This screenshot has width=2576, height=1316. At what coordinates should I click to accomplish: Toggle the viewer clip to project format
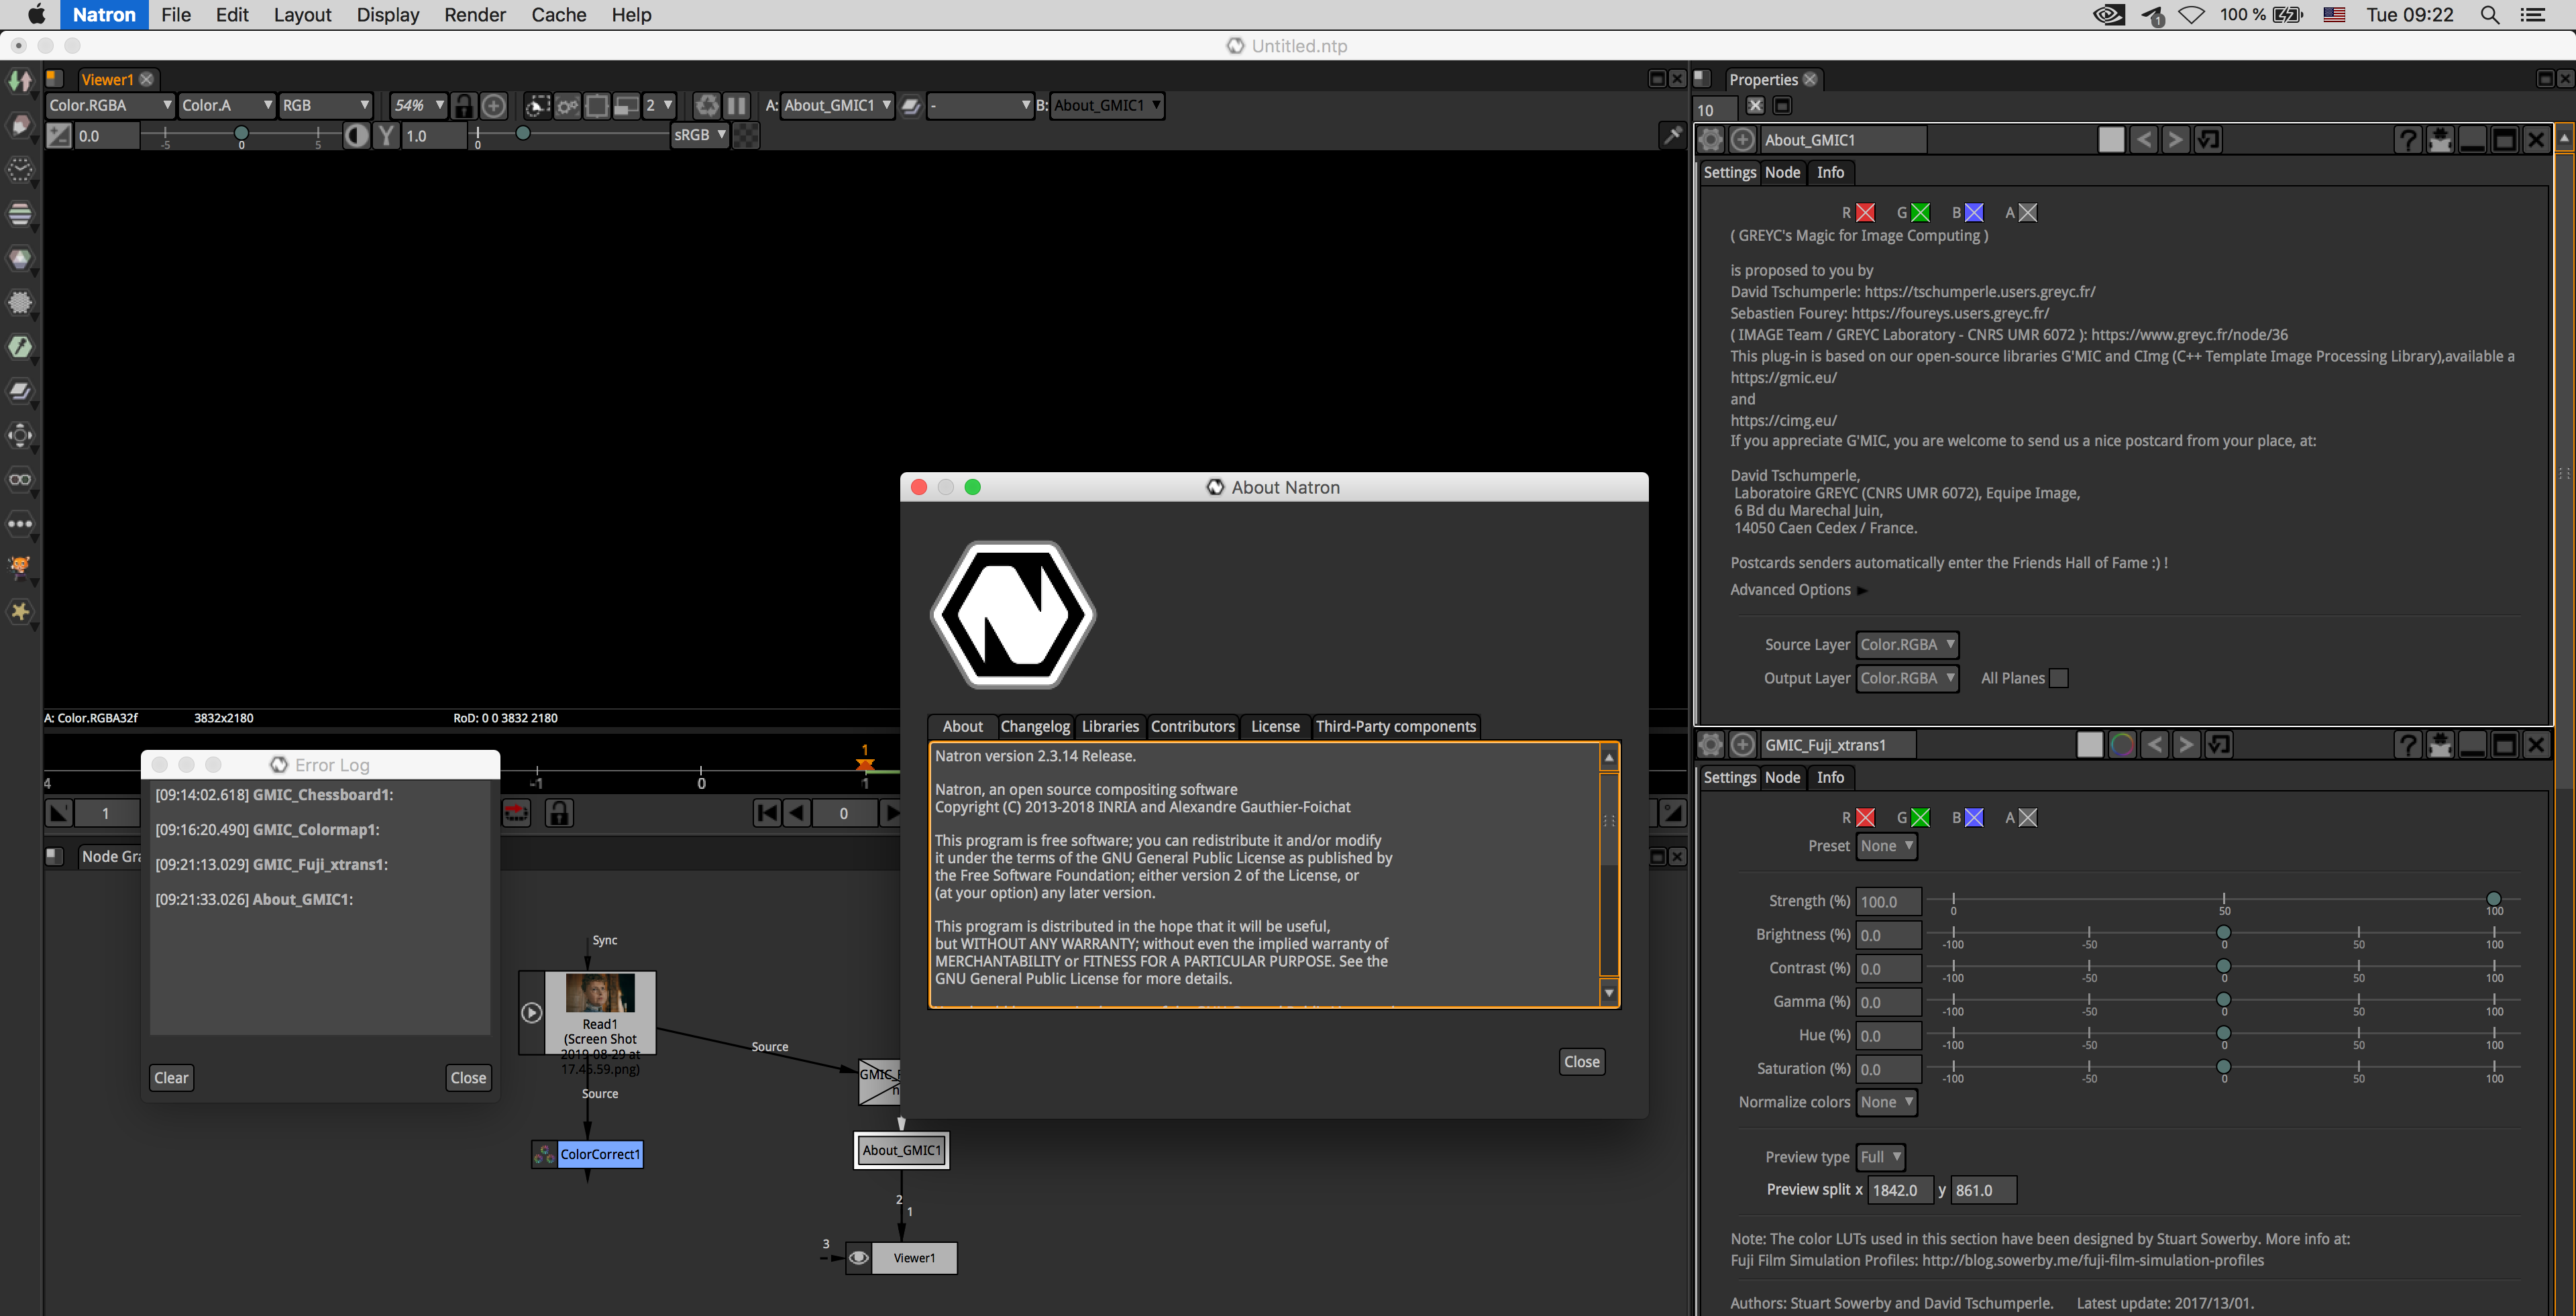[x=537, y=106]
